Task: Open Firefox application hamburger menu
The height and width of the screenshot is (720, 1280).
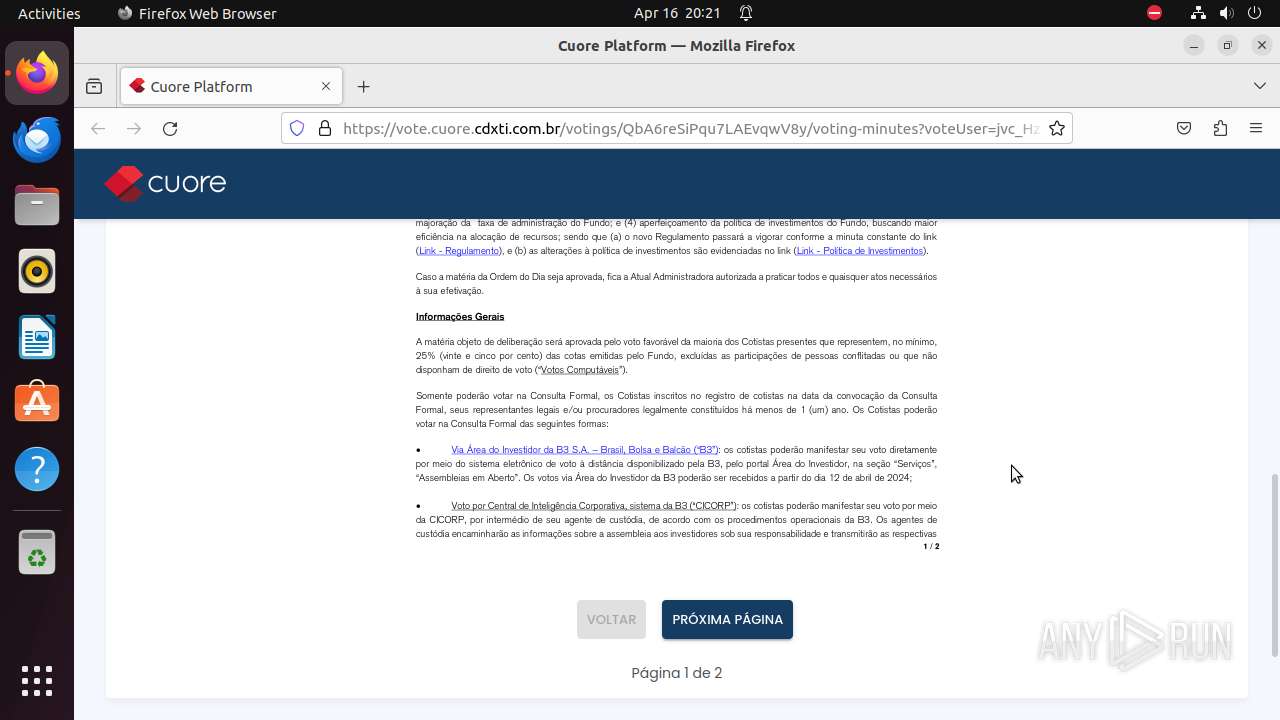Action: click(1256, 128)
